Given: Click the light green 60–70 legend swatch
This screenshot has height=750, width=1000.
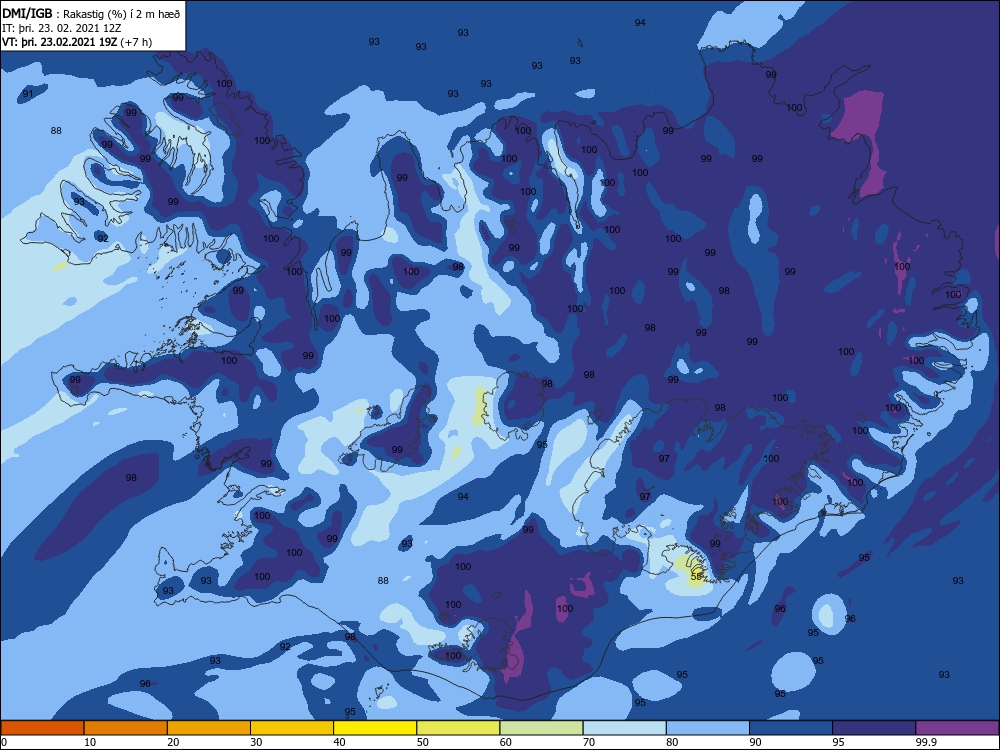Looking at the screenshot, I should tap(541, 728).
